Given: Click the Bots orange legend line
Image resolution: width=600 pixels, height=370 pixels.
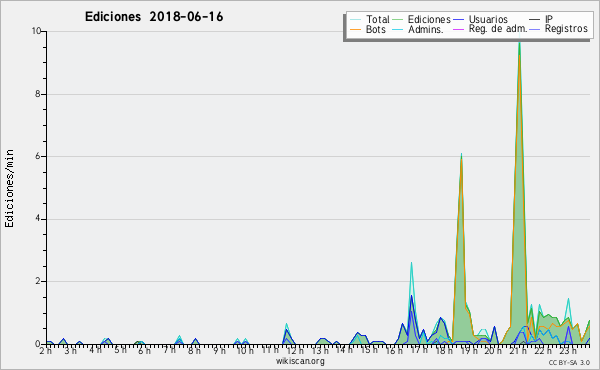Looking at the screenshot, I should point(355,29).
